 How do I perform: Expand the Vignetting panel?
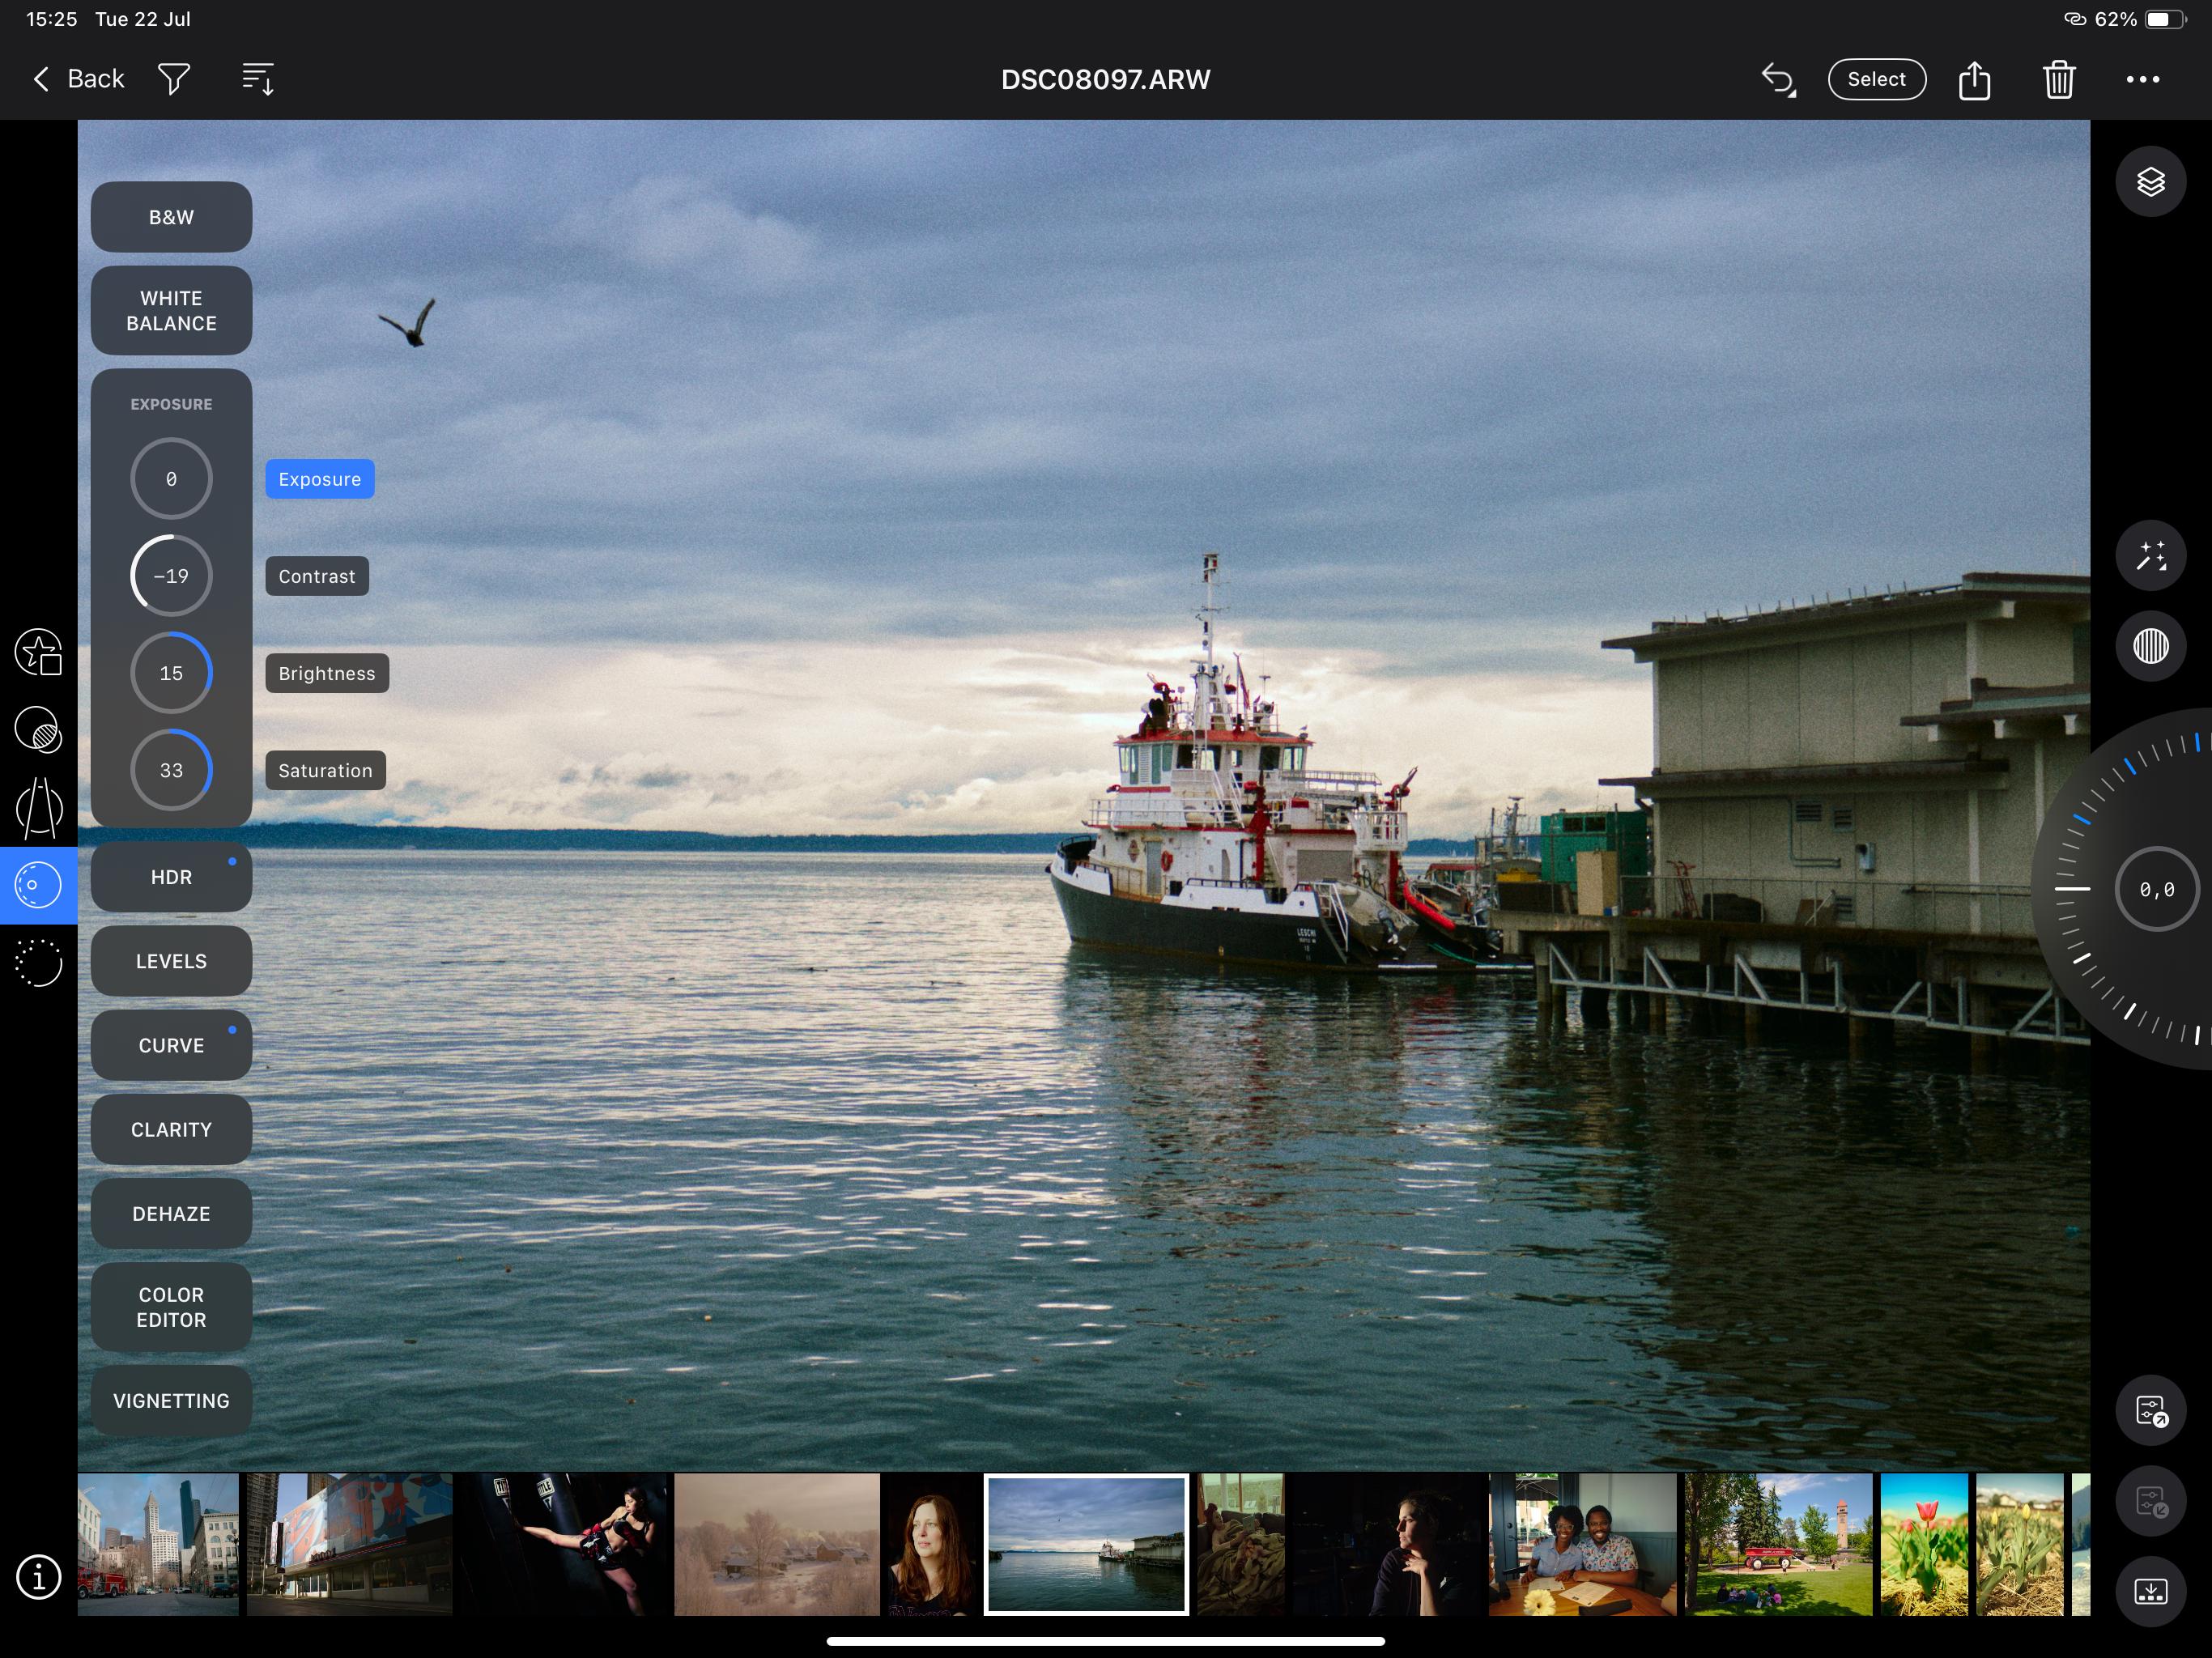click(x=171, y=1401)
